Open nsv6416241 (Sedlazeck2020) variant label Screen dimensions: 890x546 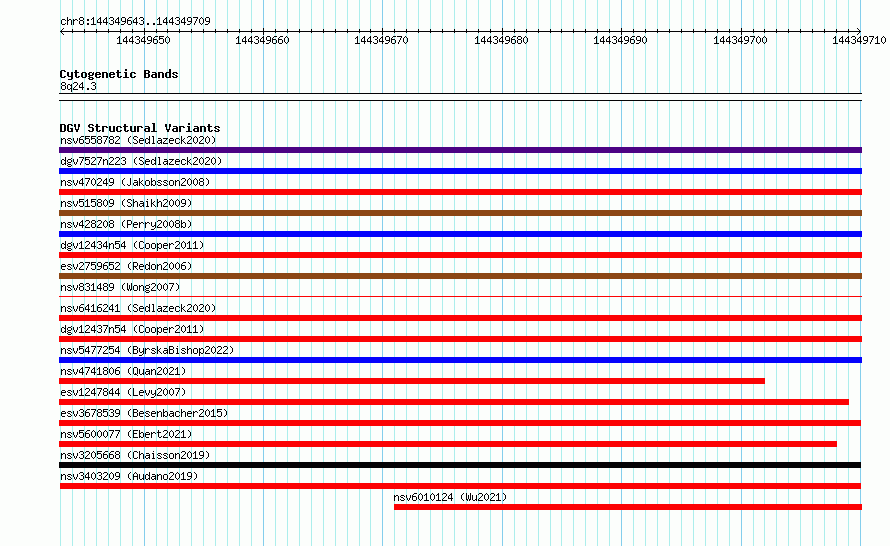(x=138, y=308)
